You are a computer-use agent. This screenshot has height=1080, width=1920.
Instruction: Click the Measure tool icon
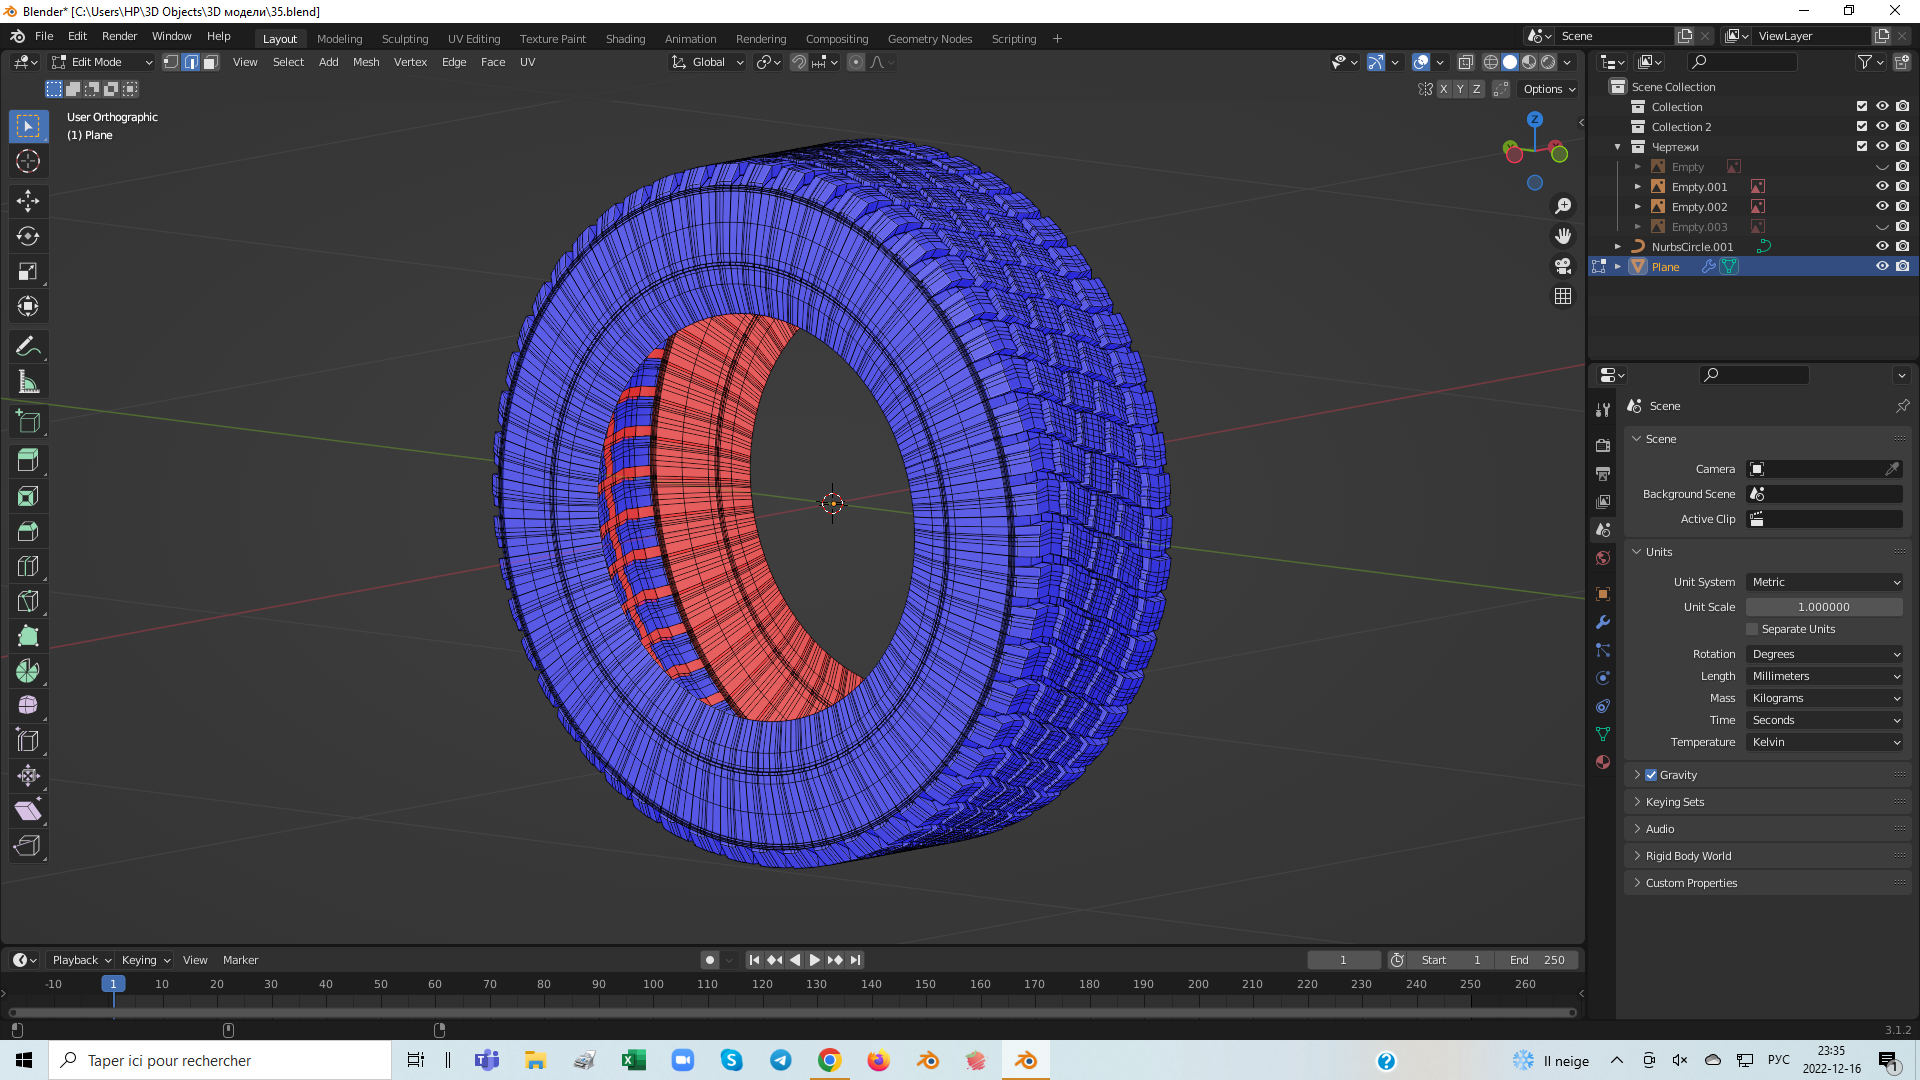click(x=28, y=382)
